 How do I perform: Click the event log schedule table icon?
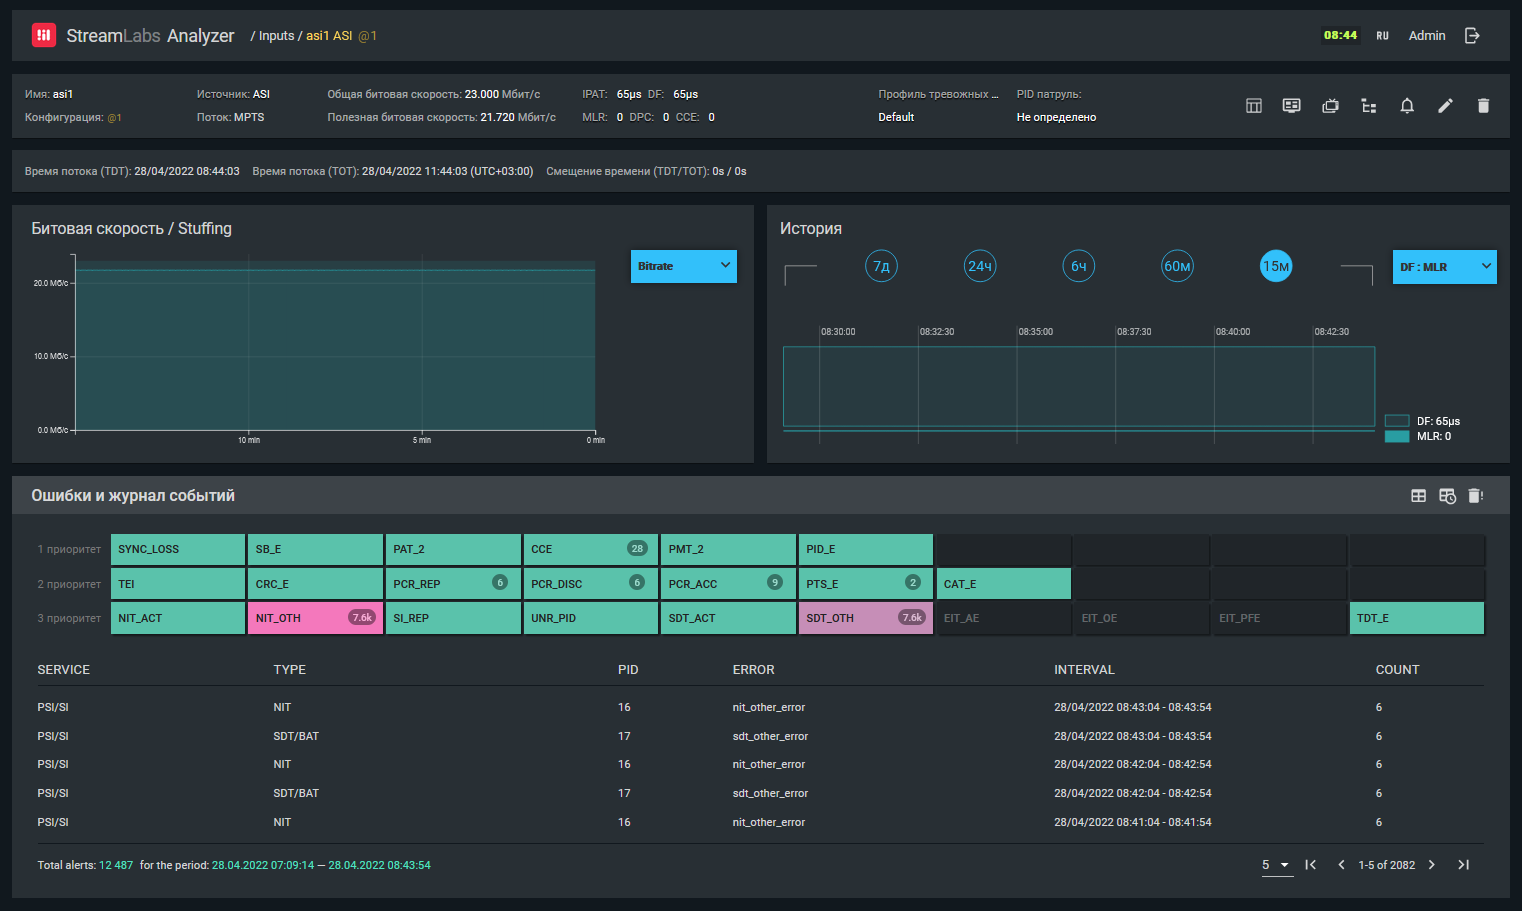pyautogui.click(x=1447, y=496)
